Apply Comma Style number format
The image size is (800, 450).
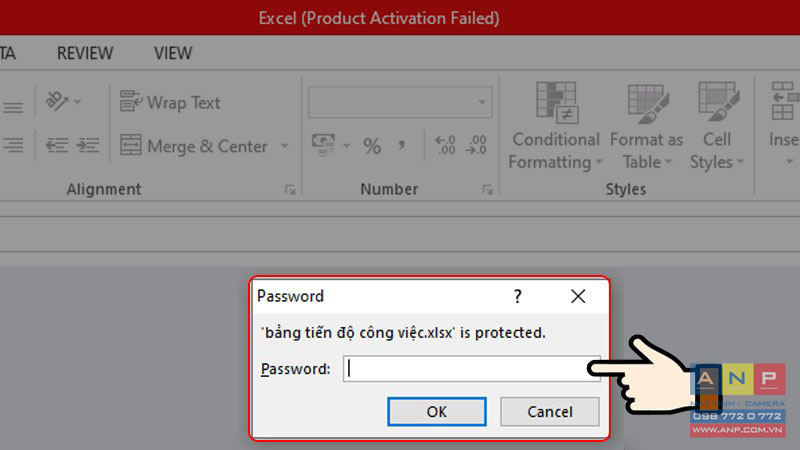point(402,146)
